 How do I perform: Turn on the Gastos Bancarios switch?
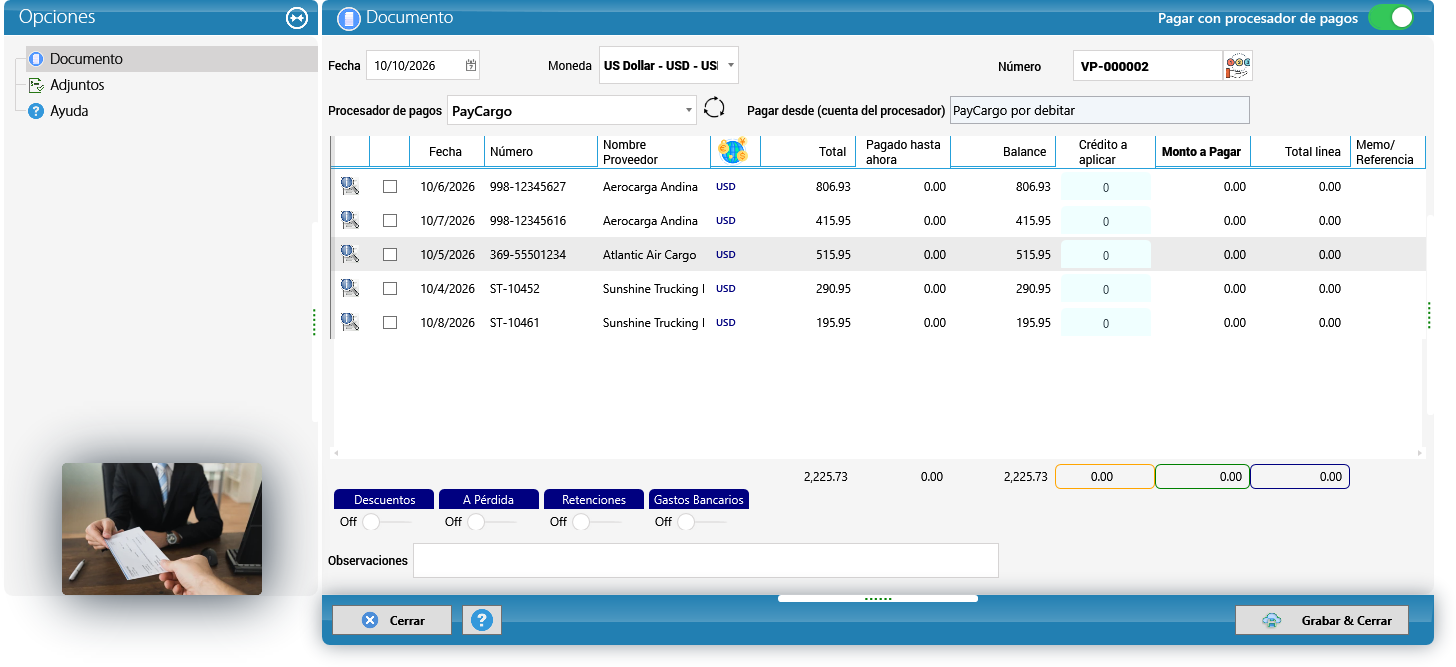[x=701, y=522]
